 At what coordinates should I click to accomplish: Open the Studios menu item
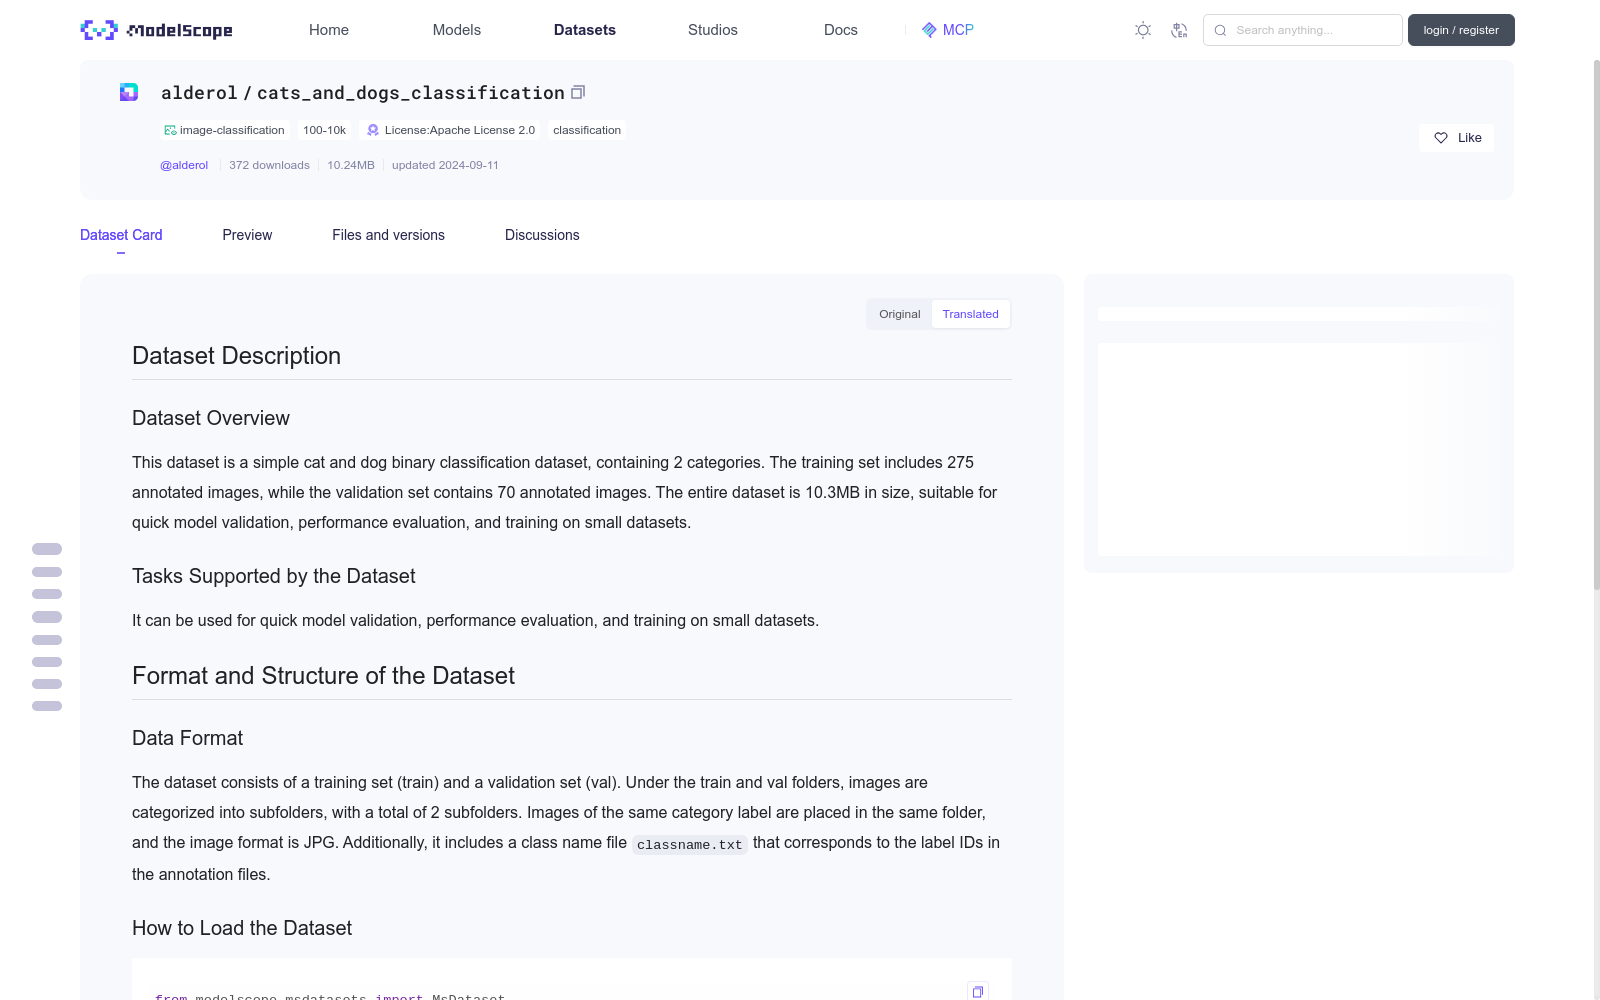click(712, 30)
